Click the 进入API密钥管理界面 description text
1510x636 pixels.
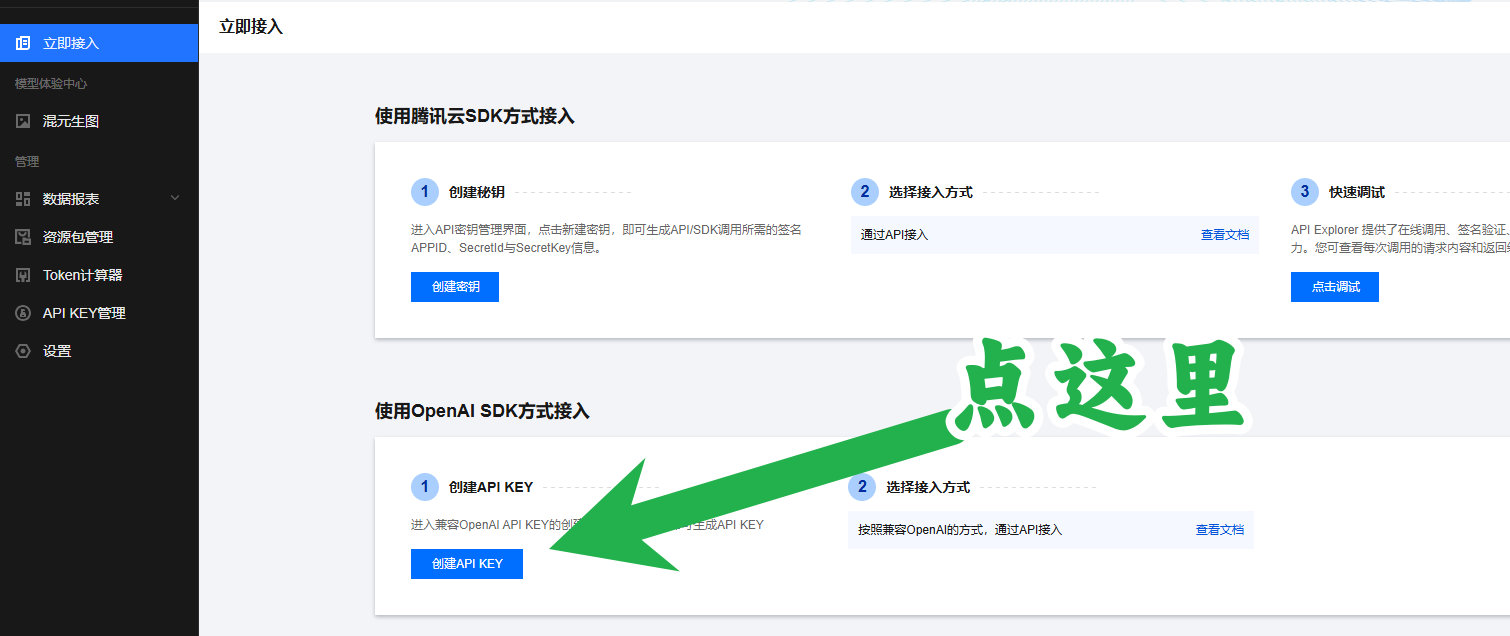point(606,238)
